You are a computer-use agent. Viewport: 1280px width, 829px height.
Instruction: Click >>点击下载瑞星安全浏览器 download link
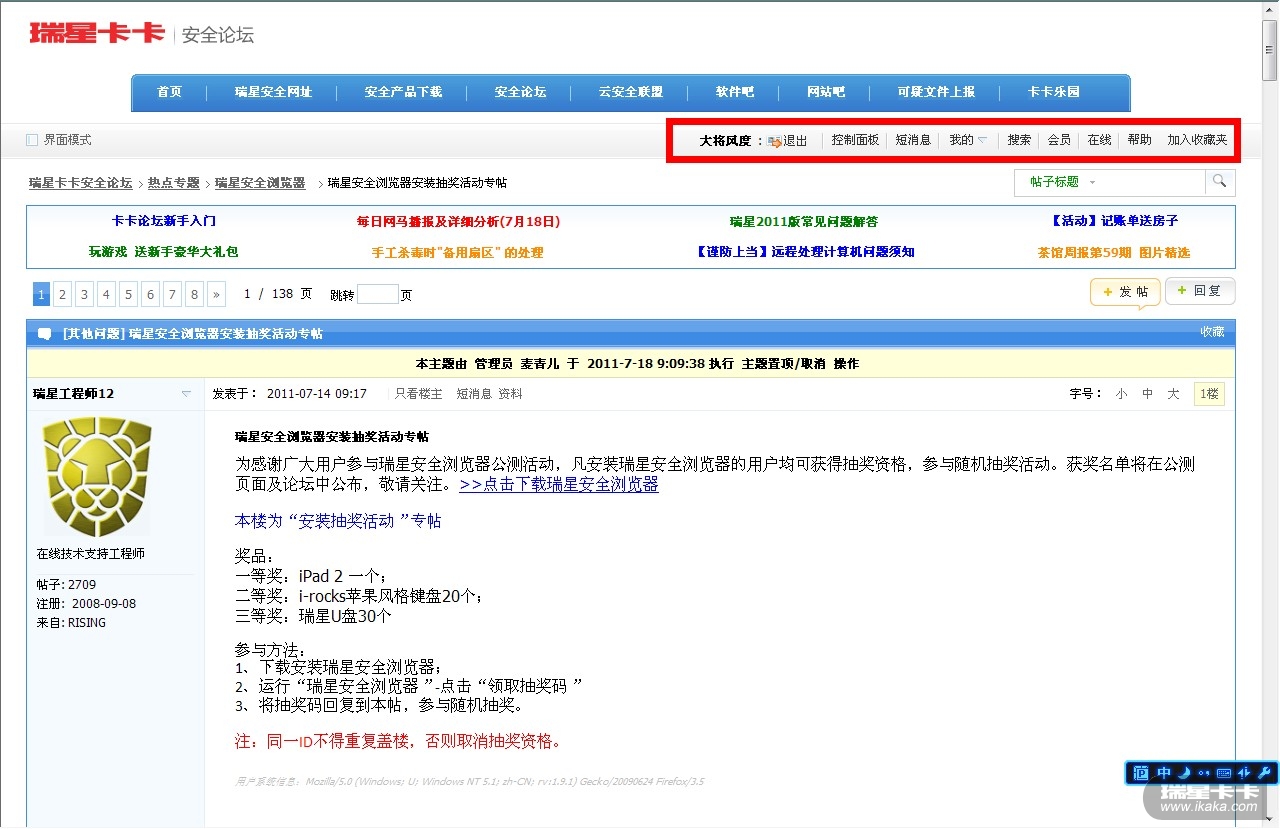(x=559, y=485)
